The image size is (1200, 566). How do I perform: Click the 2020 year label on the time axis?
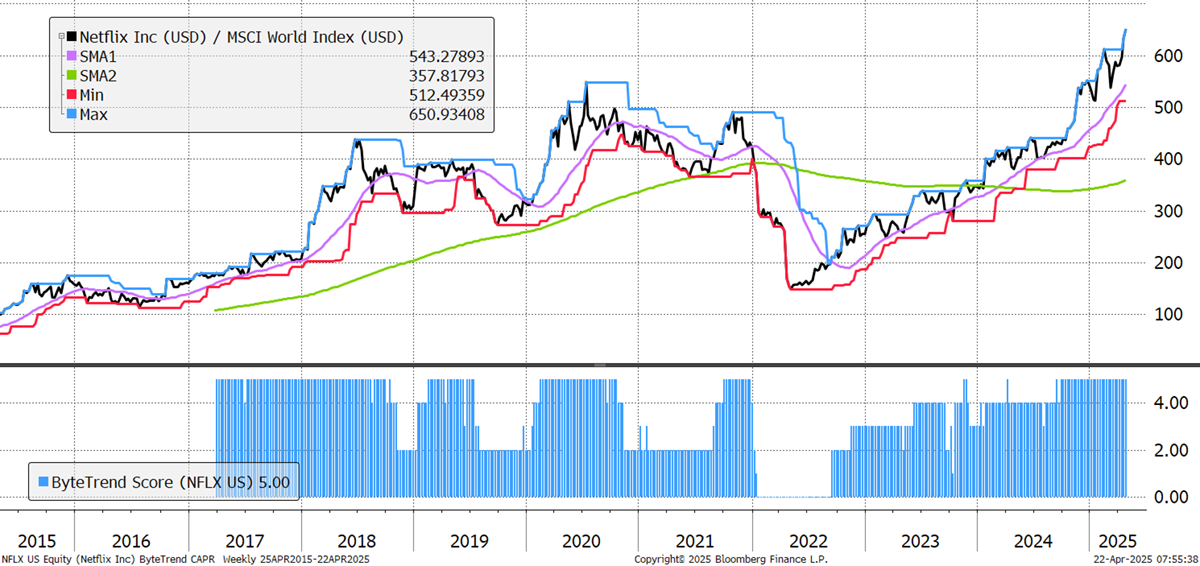581,541
